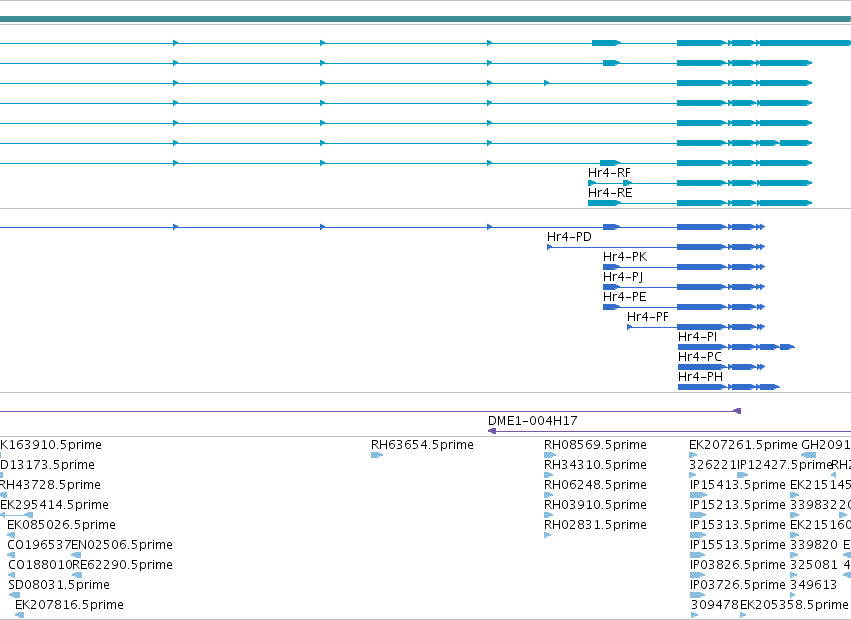This screenshot has height=620, width=851.
Task: Select the 309478 EST label
Action: [715, 605]
